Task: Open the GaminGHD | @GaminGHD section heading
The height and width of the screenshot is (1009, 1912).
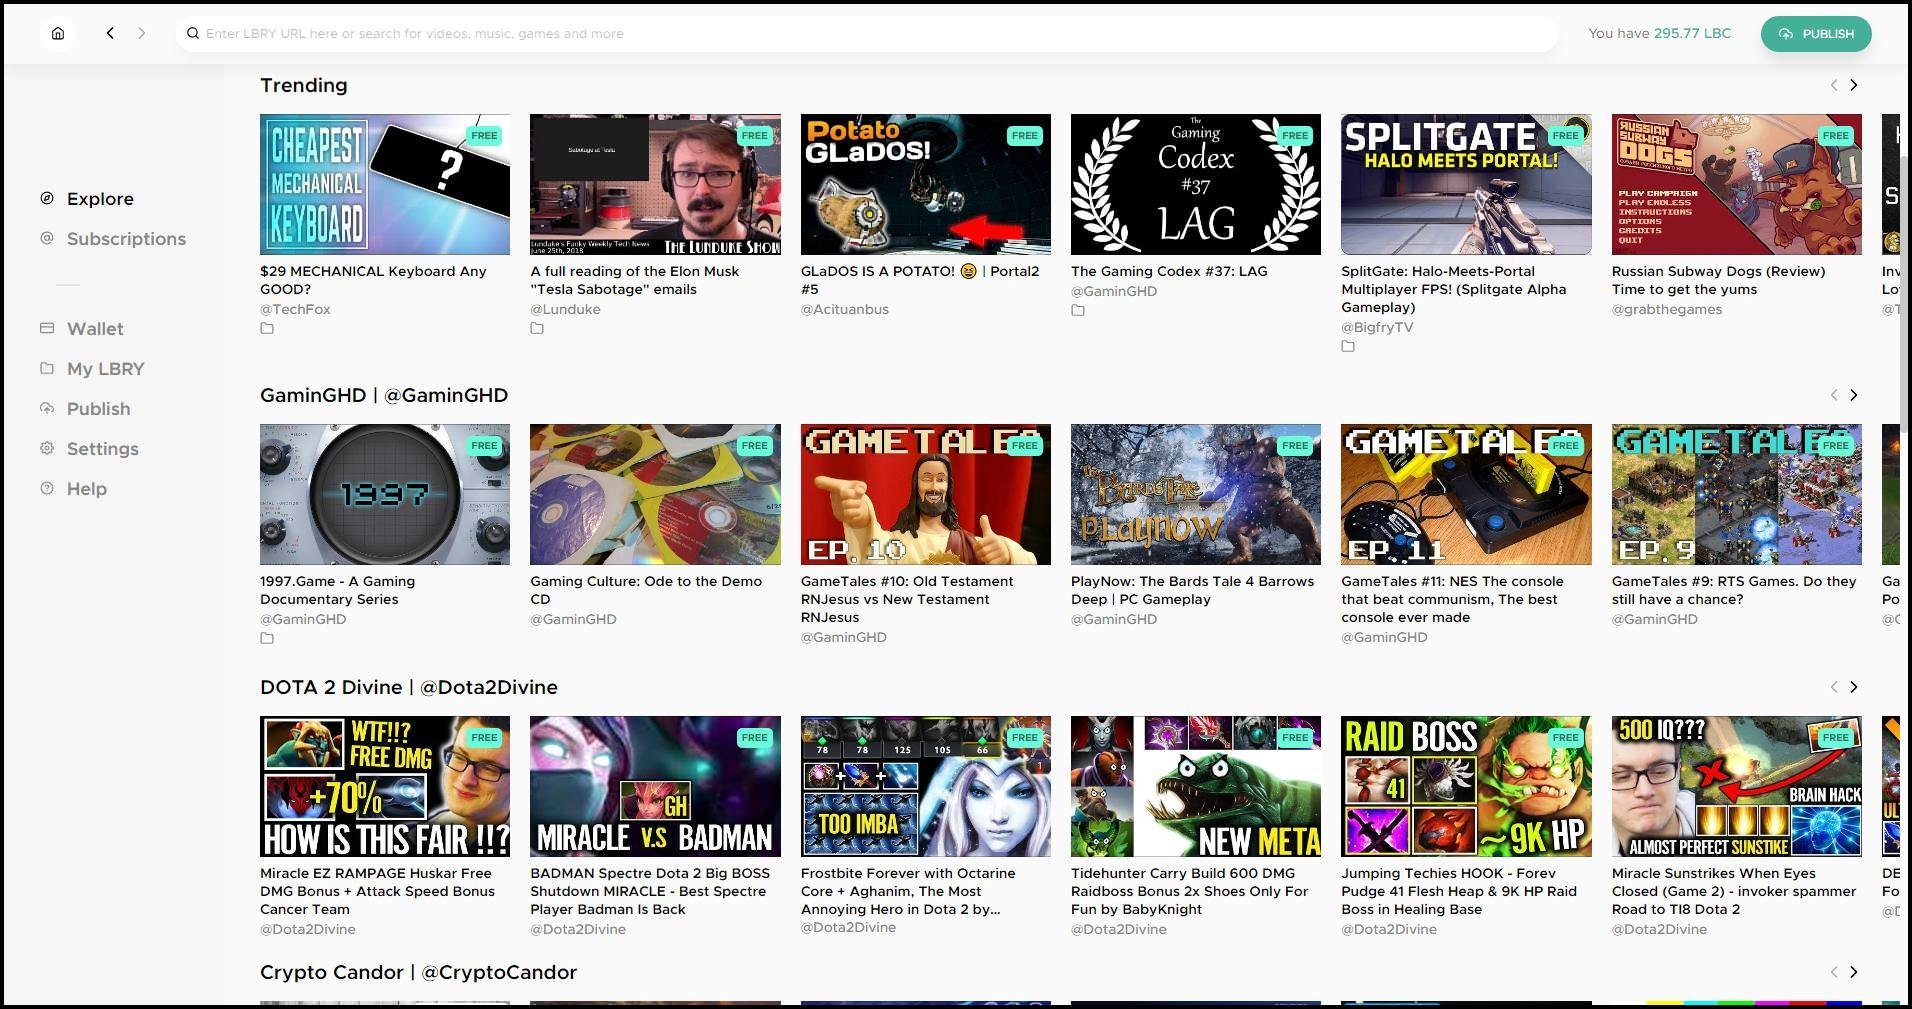Action: click(x=384, y=395)
